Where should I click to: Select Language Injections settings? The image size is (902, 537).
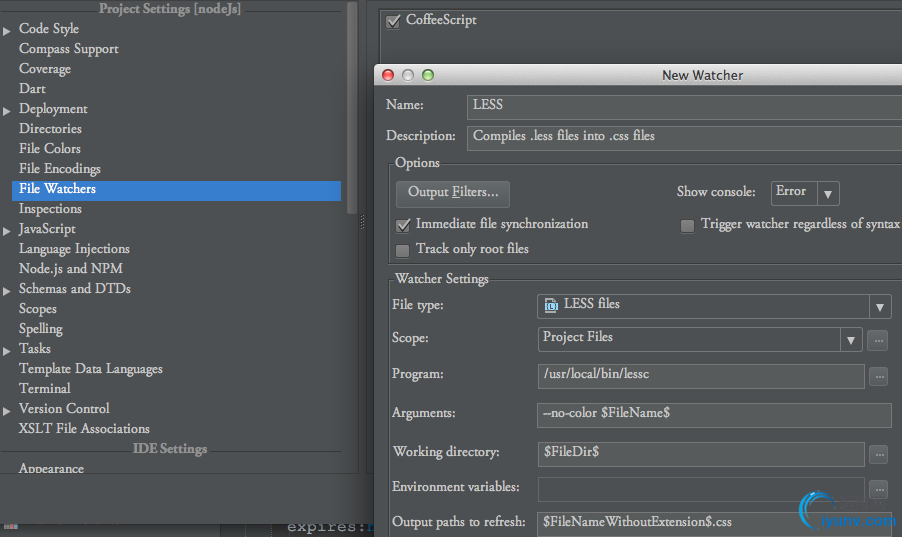(x=74, y=249)
